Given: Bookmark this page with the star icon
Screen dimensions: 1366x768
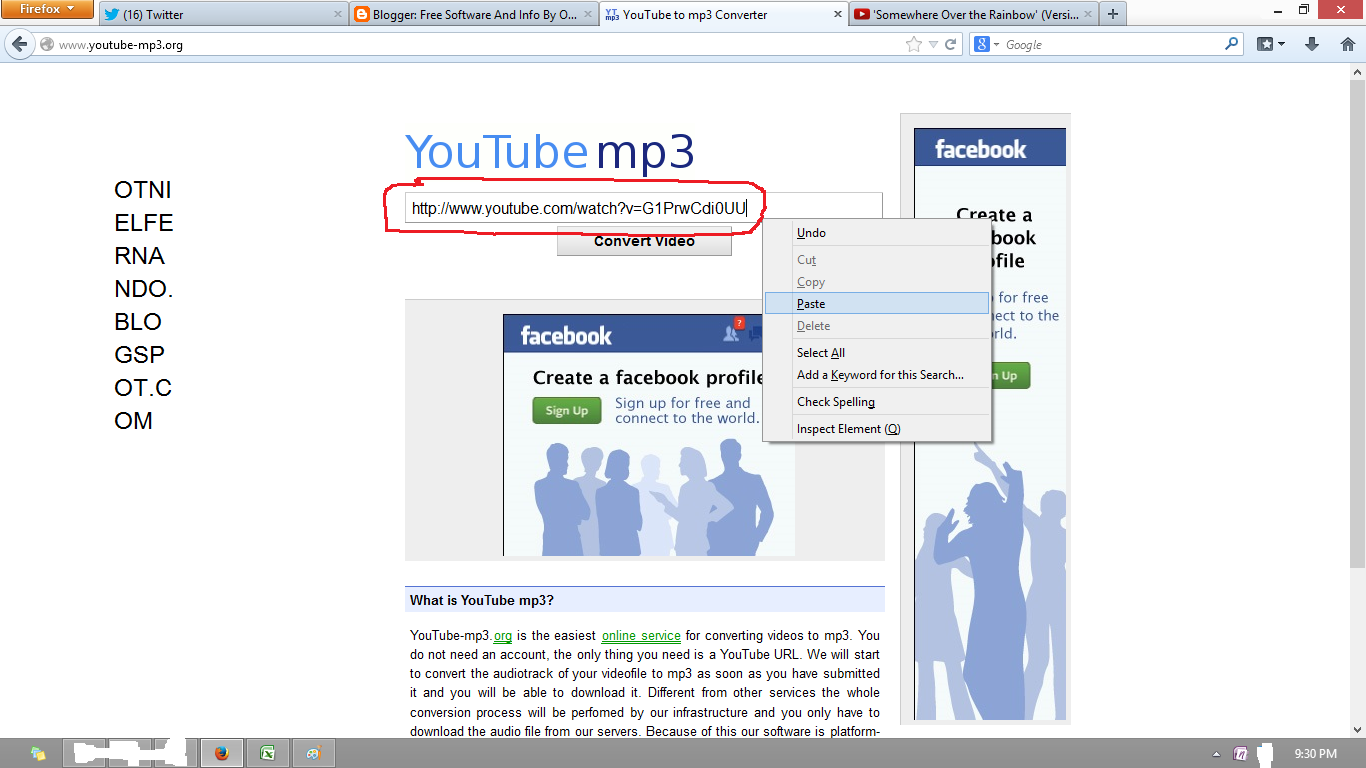Looking at the screenshot, I should pos(913,44).
